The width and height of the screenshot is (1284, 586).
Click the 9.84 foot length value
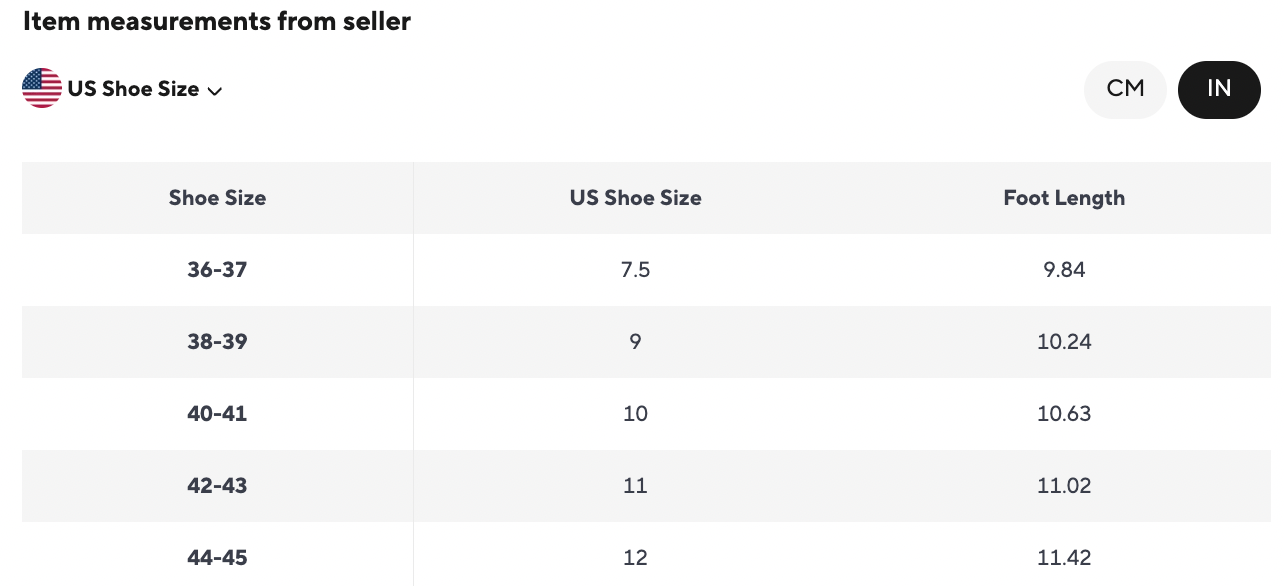pos(1063,270)
